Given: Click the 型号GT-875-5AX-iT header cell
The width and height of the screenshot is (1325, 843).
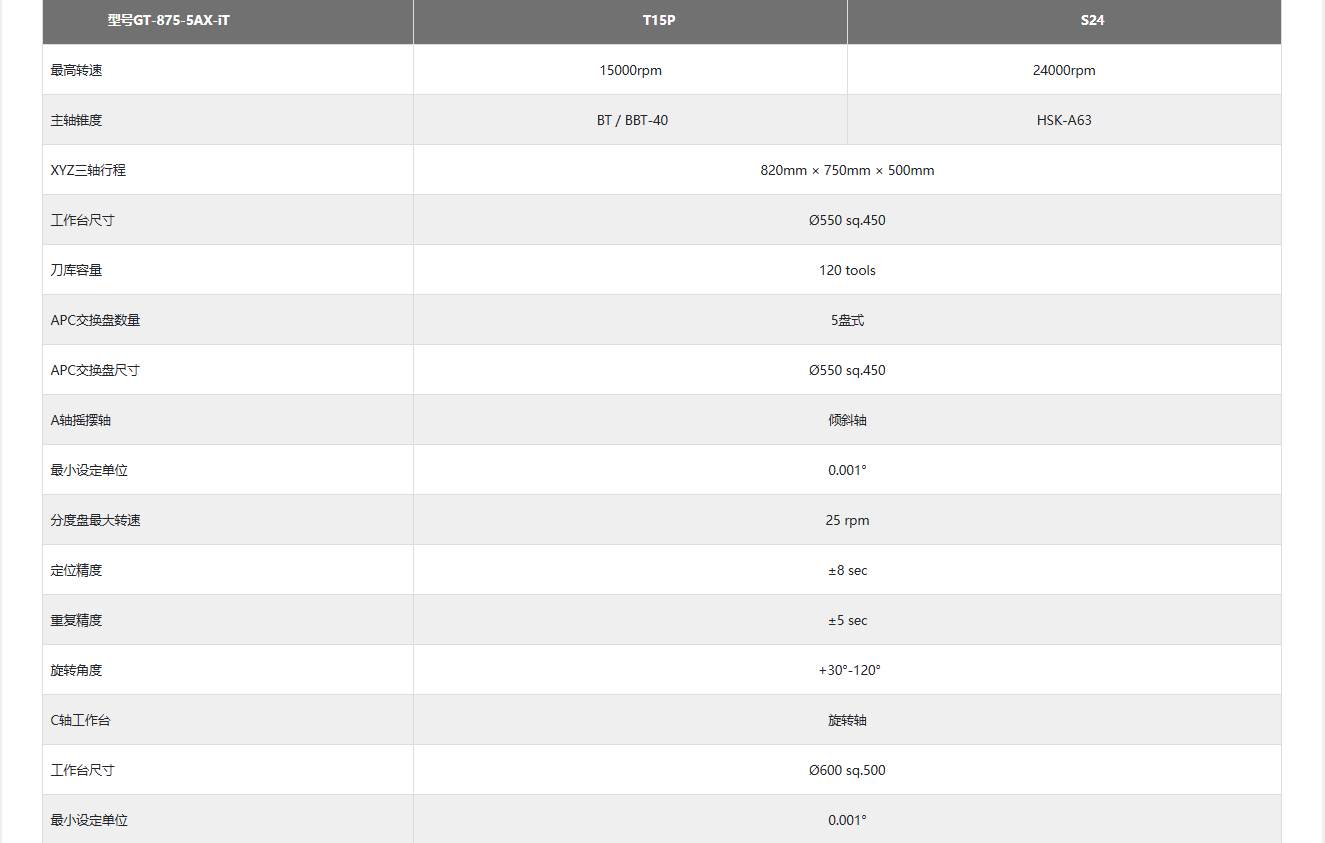Looking at the screenshot, I should point(169,20).
